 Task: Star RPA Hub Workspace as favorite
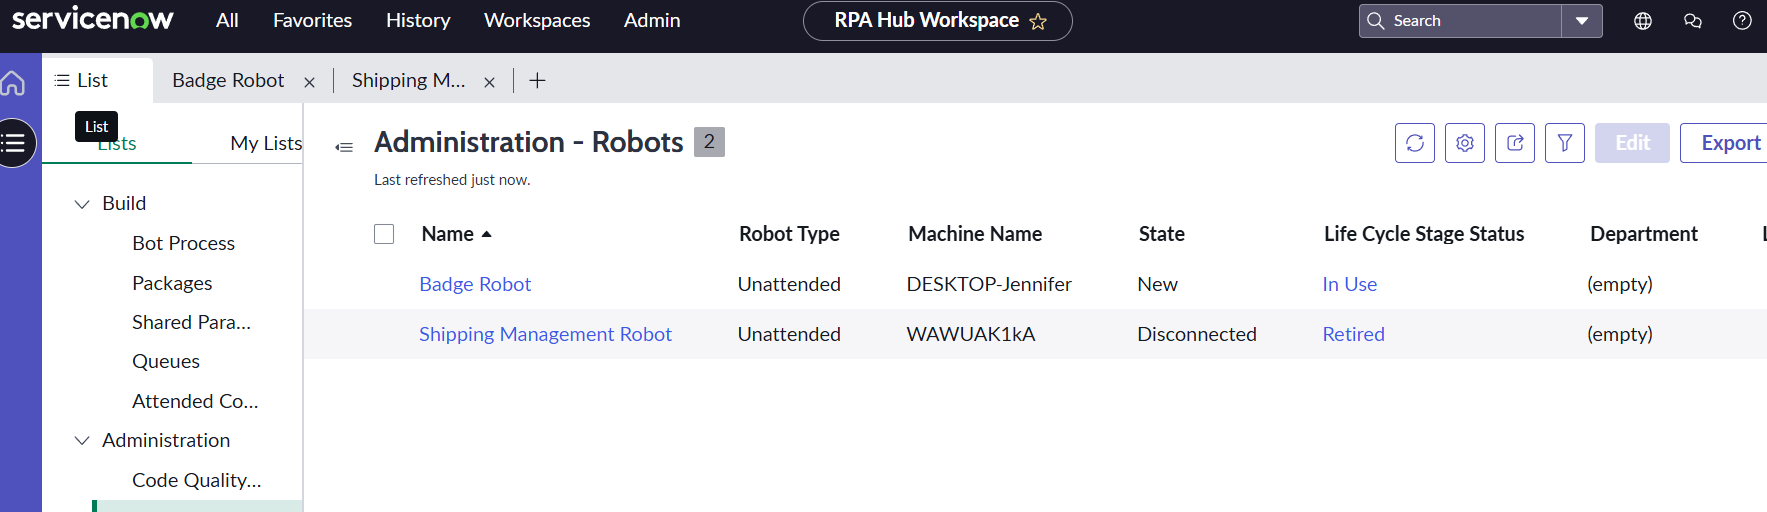pos(1038,22)
